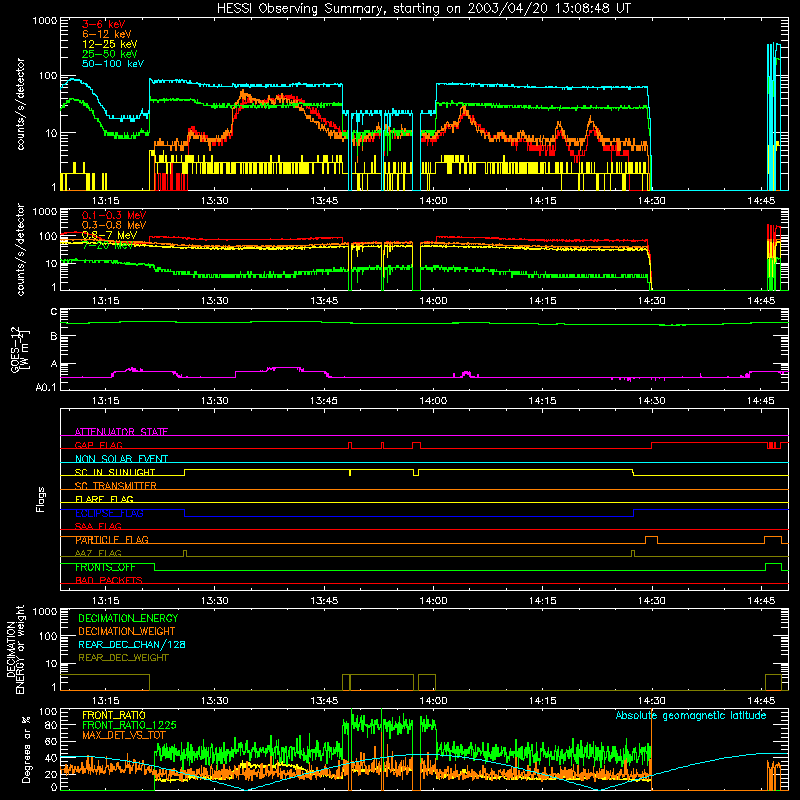
Task: Click the vertical Flags axis title
Action: click(x=41, y=499)
